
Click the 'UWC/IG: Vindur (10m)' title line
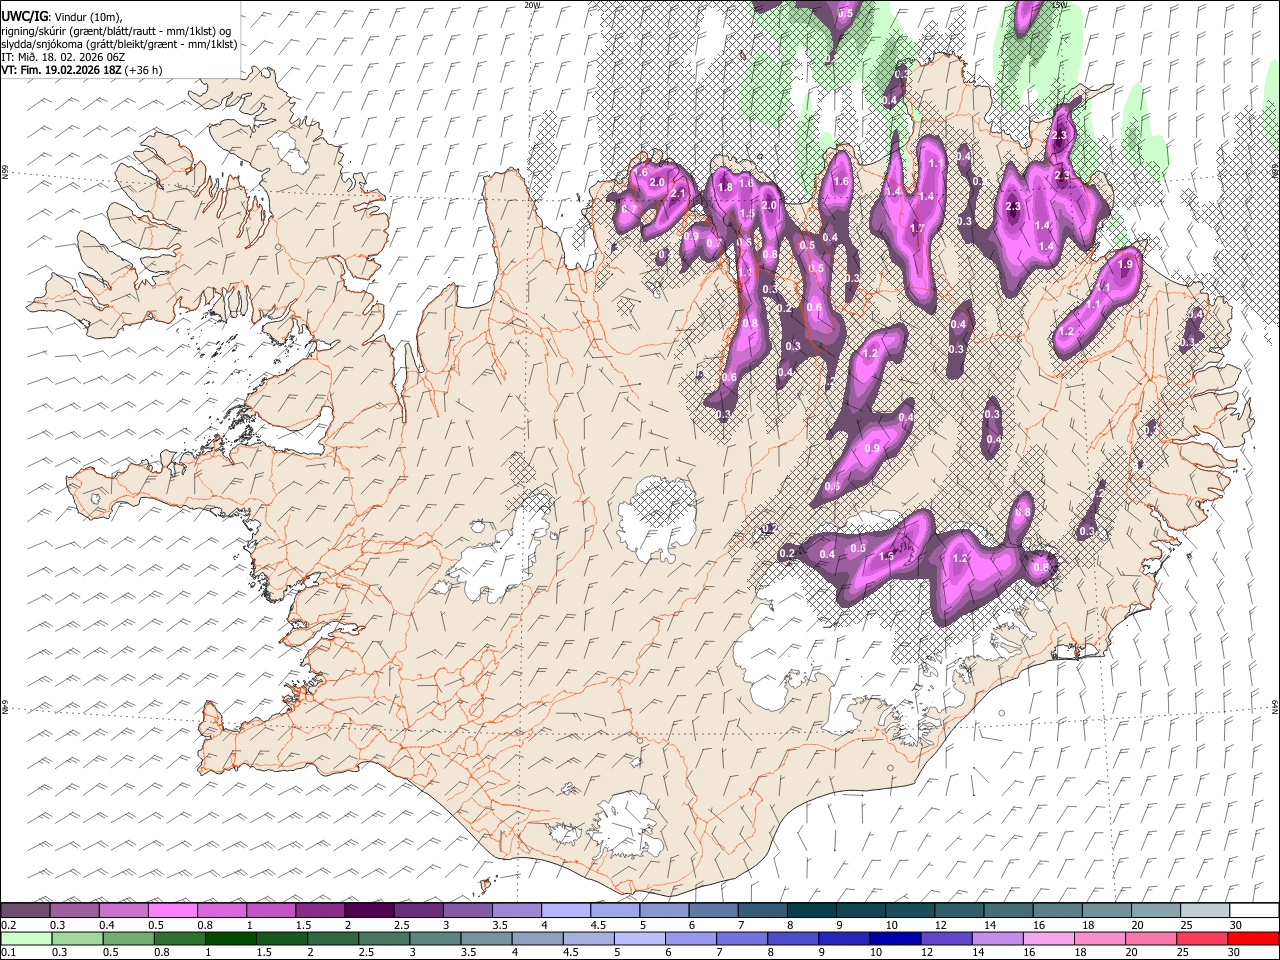pyautogui.click(x=62, y=17)
